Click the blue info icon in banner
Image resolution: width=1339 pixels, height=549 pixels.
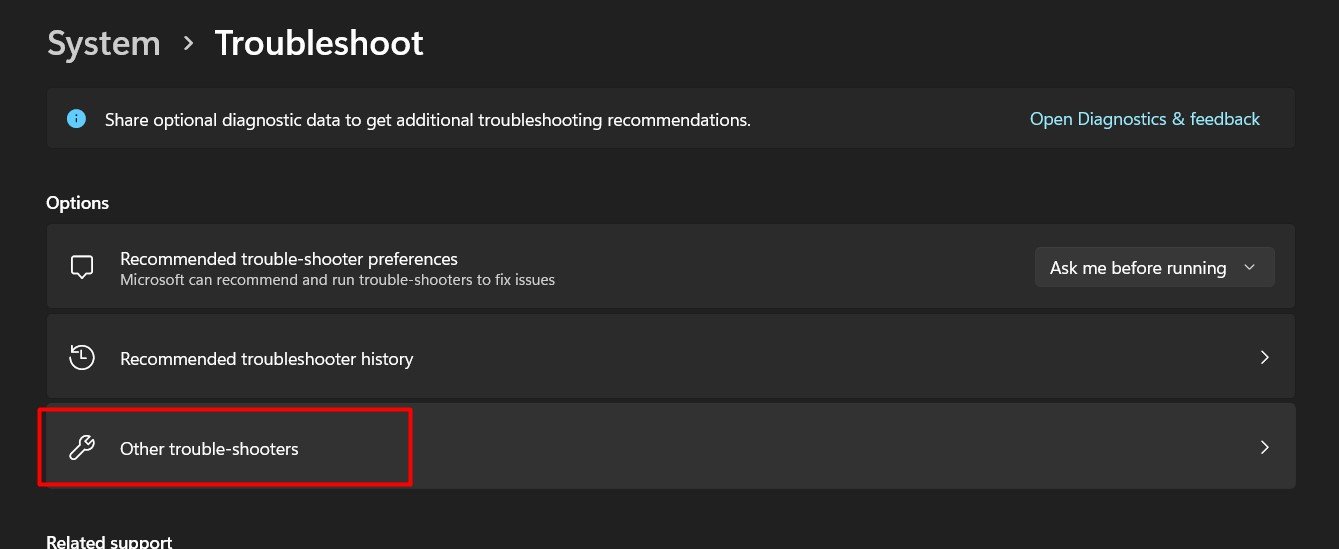click(x=76, y=119)
